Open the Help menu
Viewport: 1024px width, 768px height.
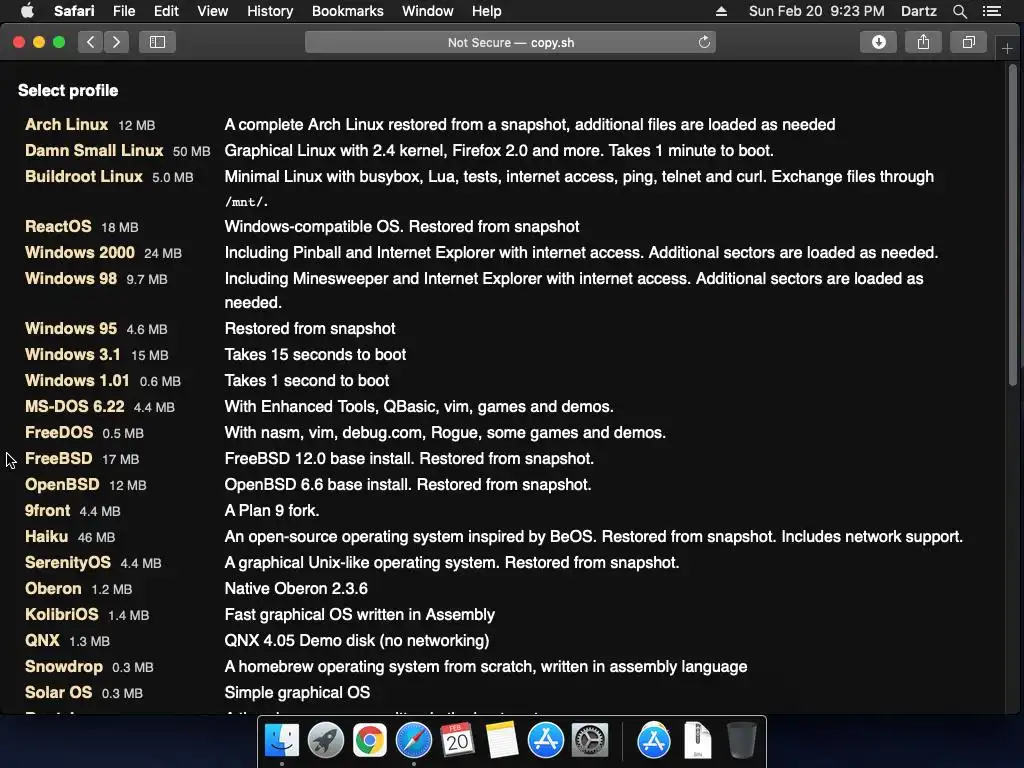[487, 11]
